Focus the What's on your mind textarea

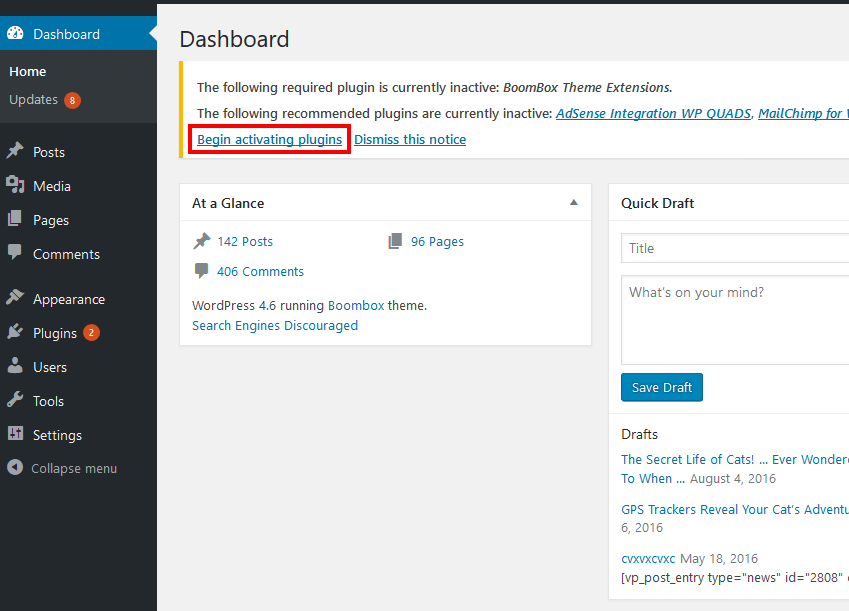click(735, 320)
